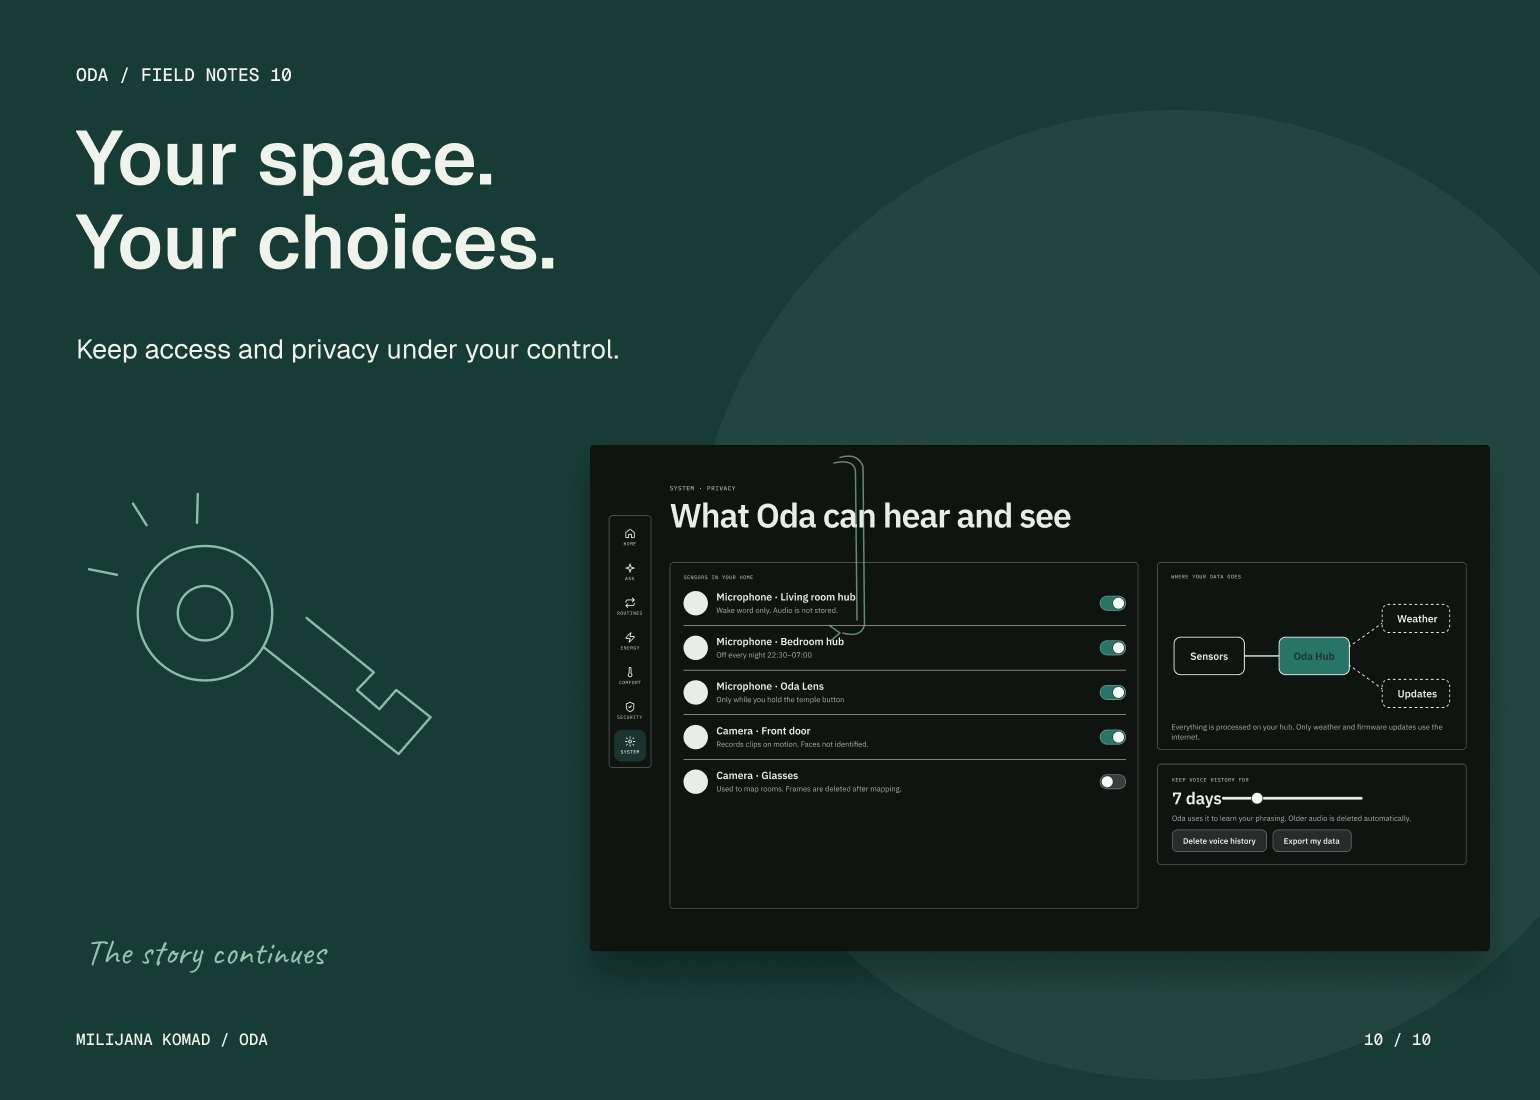Click 'Off every night 22:30–07:00' text
Image resolution: width=1540 pixels, height=1100 pixels.
[x=764, y=655]
